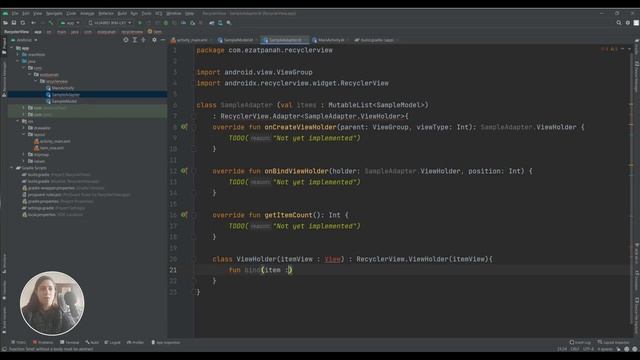Open the Problems tool window
This screenshot has width=640, height=360.
(43, 342)
